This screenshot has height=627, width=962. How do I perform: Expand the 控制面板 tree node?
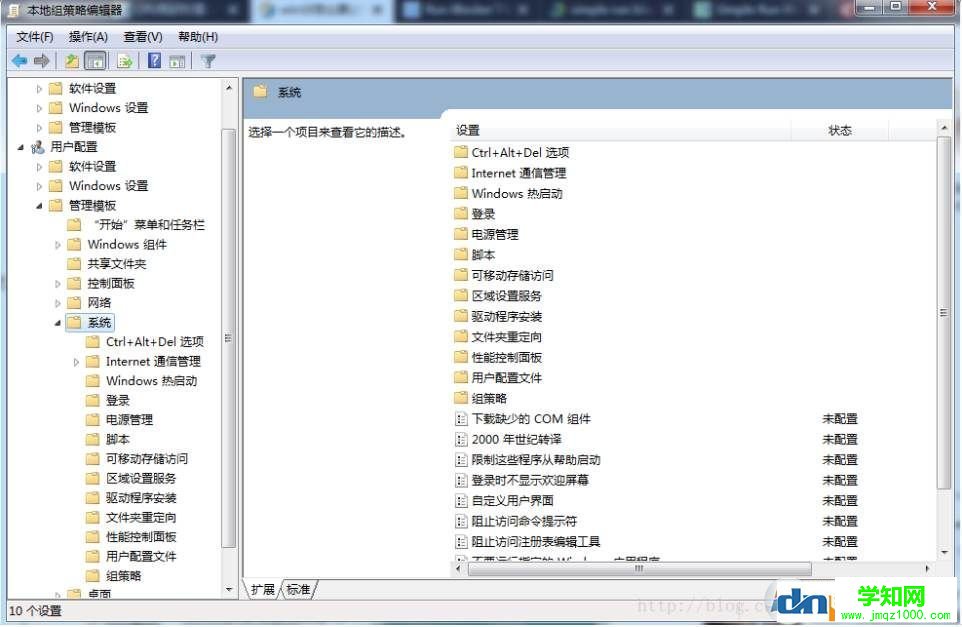point(58,284)
